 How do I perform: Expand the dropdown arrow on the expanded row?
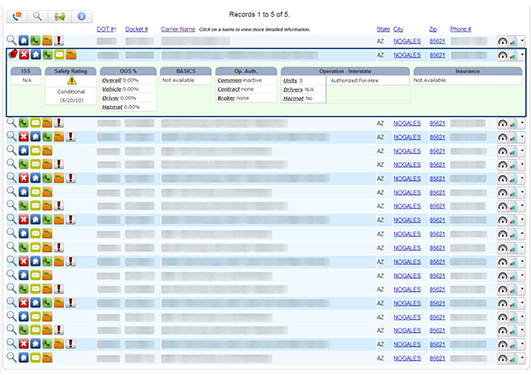coord(522,55)
